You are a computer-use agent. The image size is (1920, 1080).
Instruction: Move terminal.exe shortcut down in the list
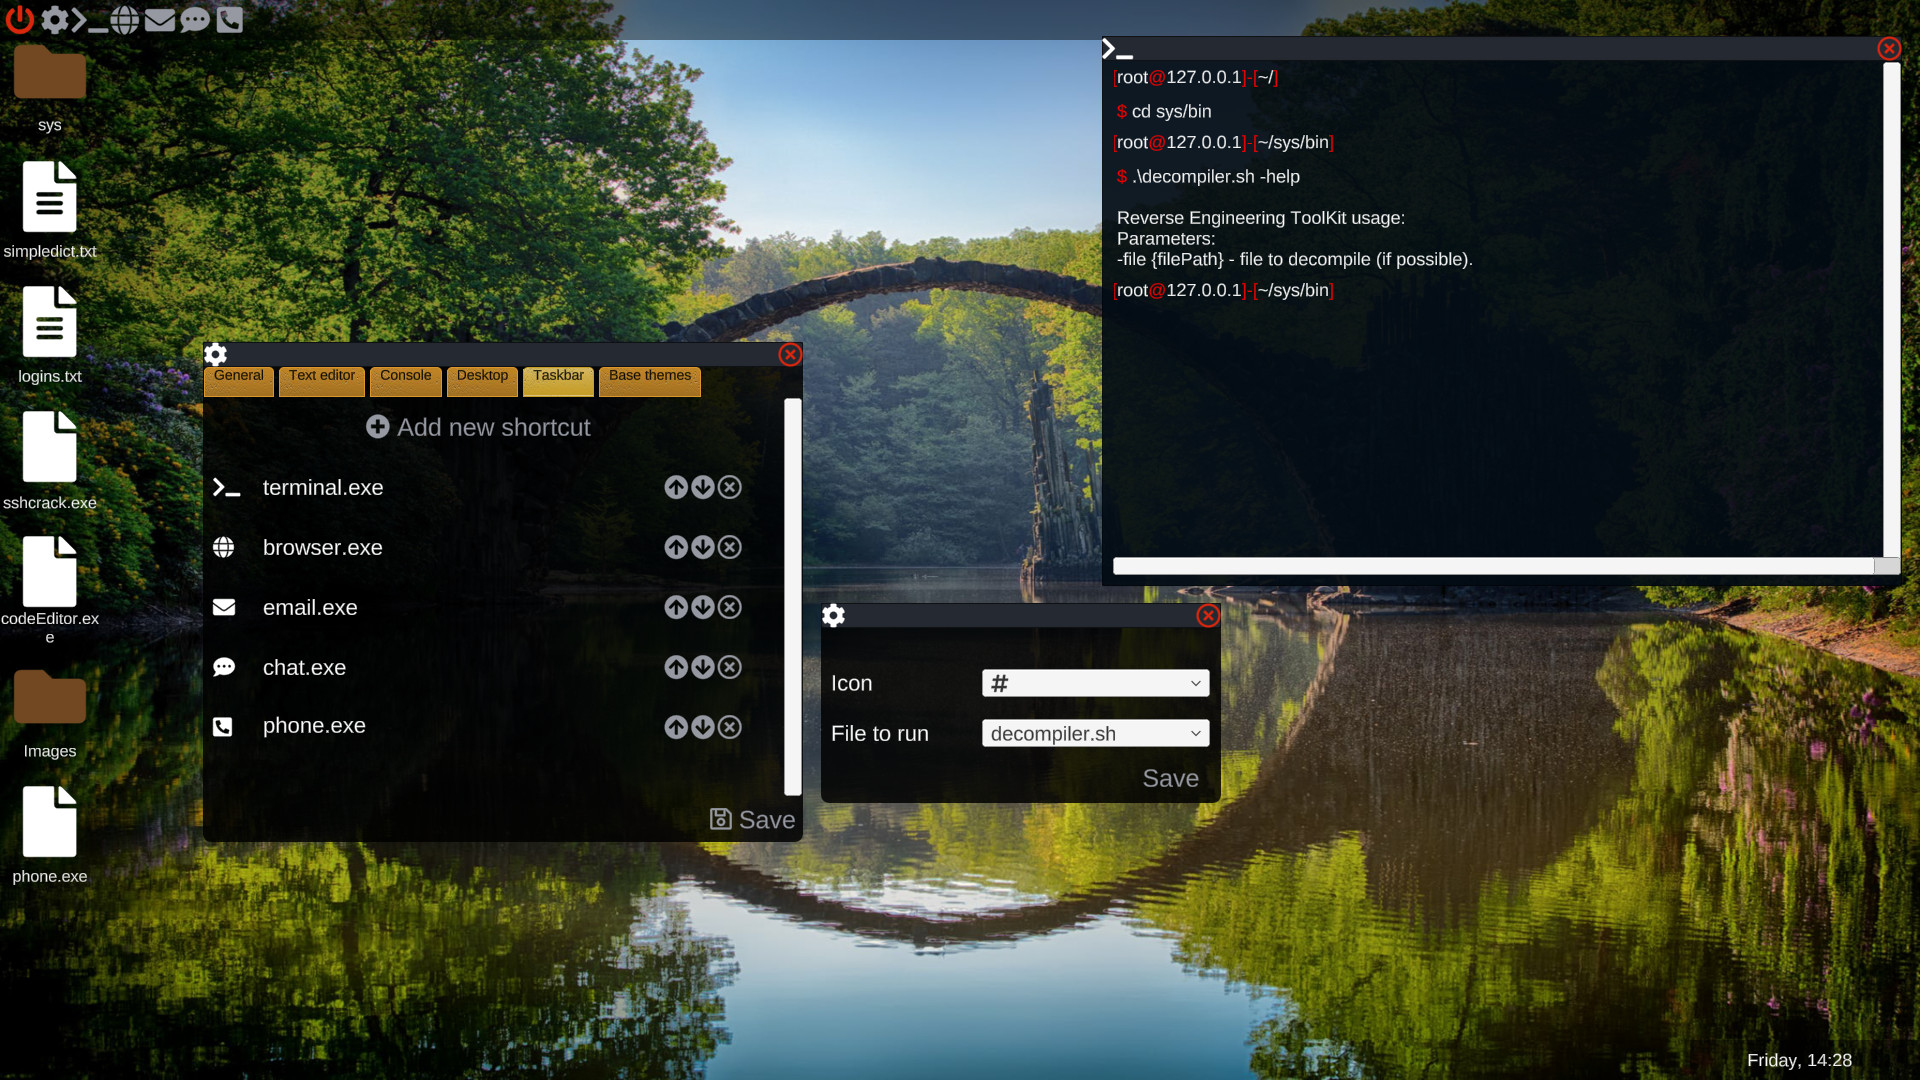pos(702,487)
